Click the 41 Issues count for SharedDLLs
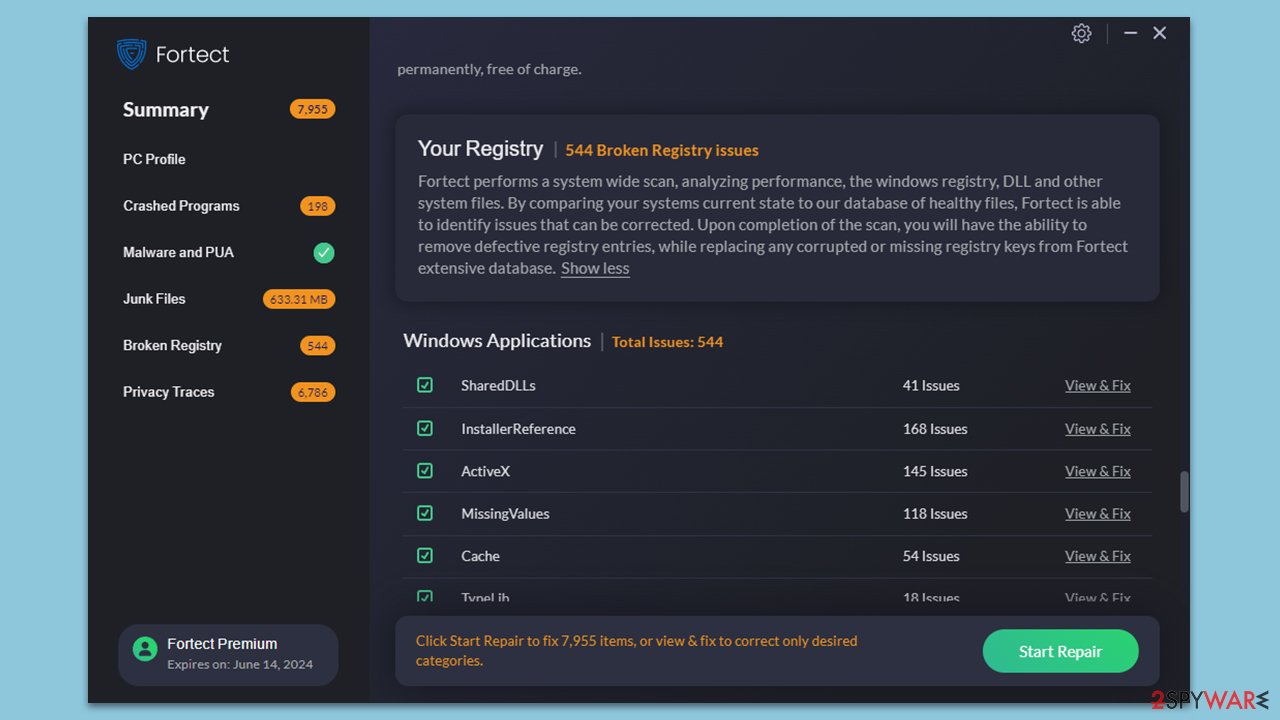 931,385
